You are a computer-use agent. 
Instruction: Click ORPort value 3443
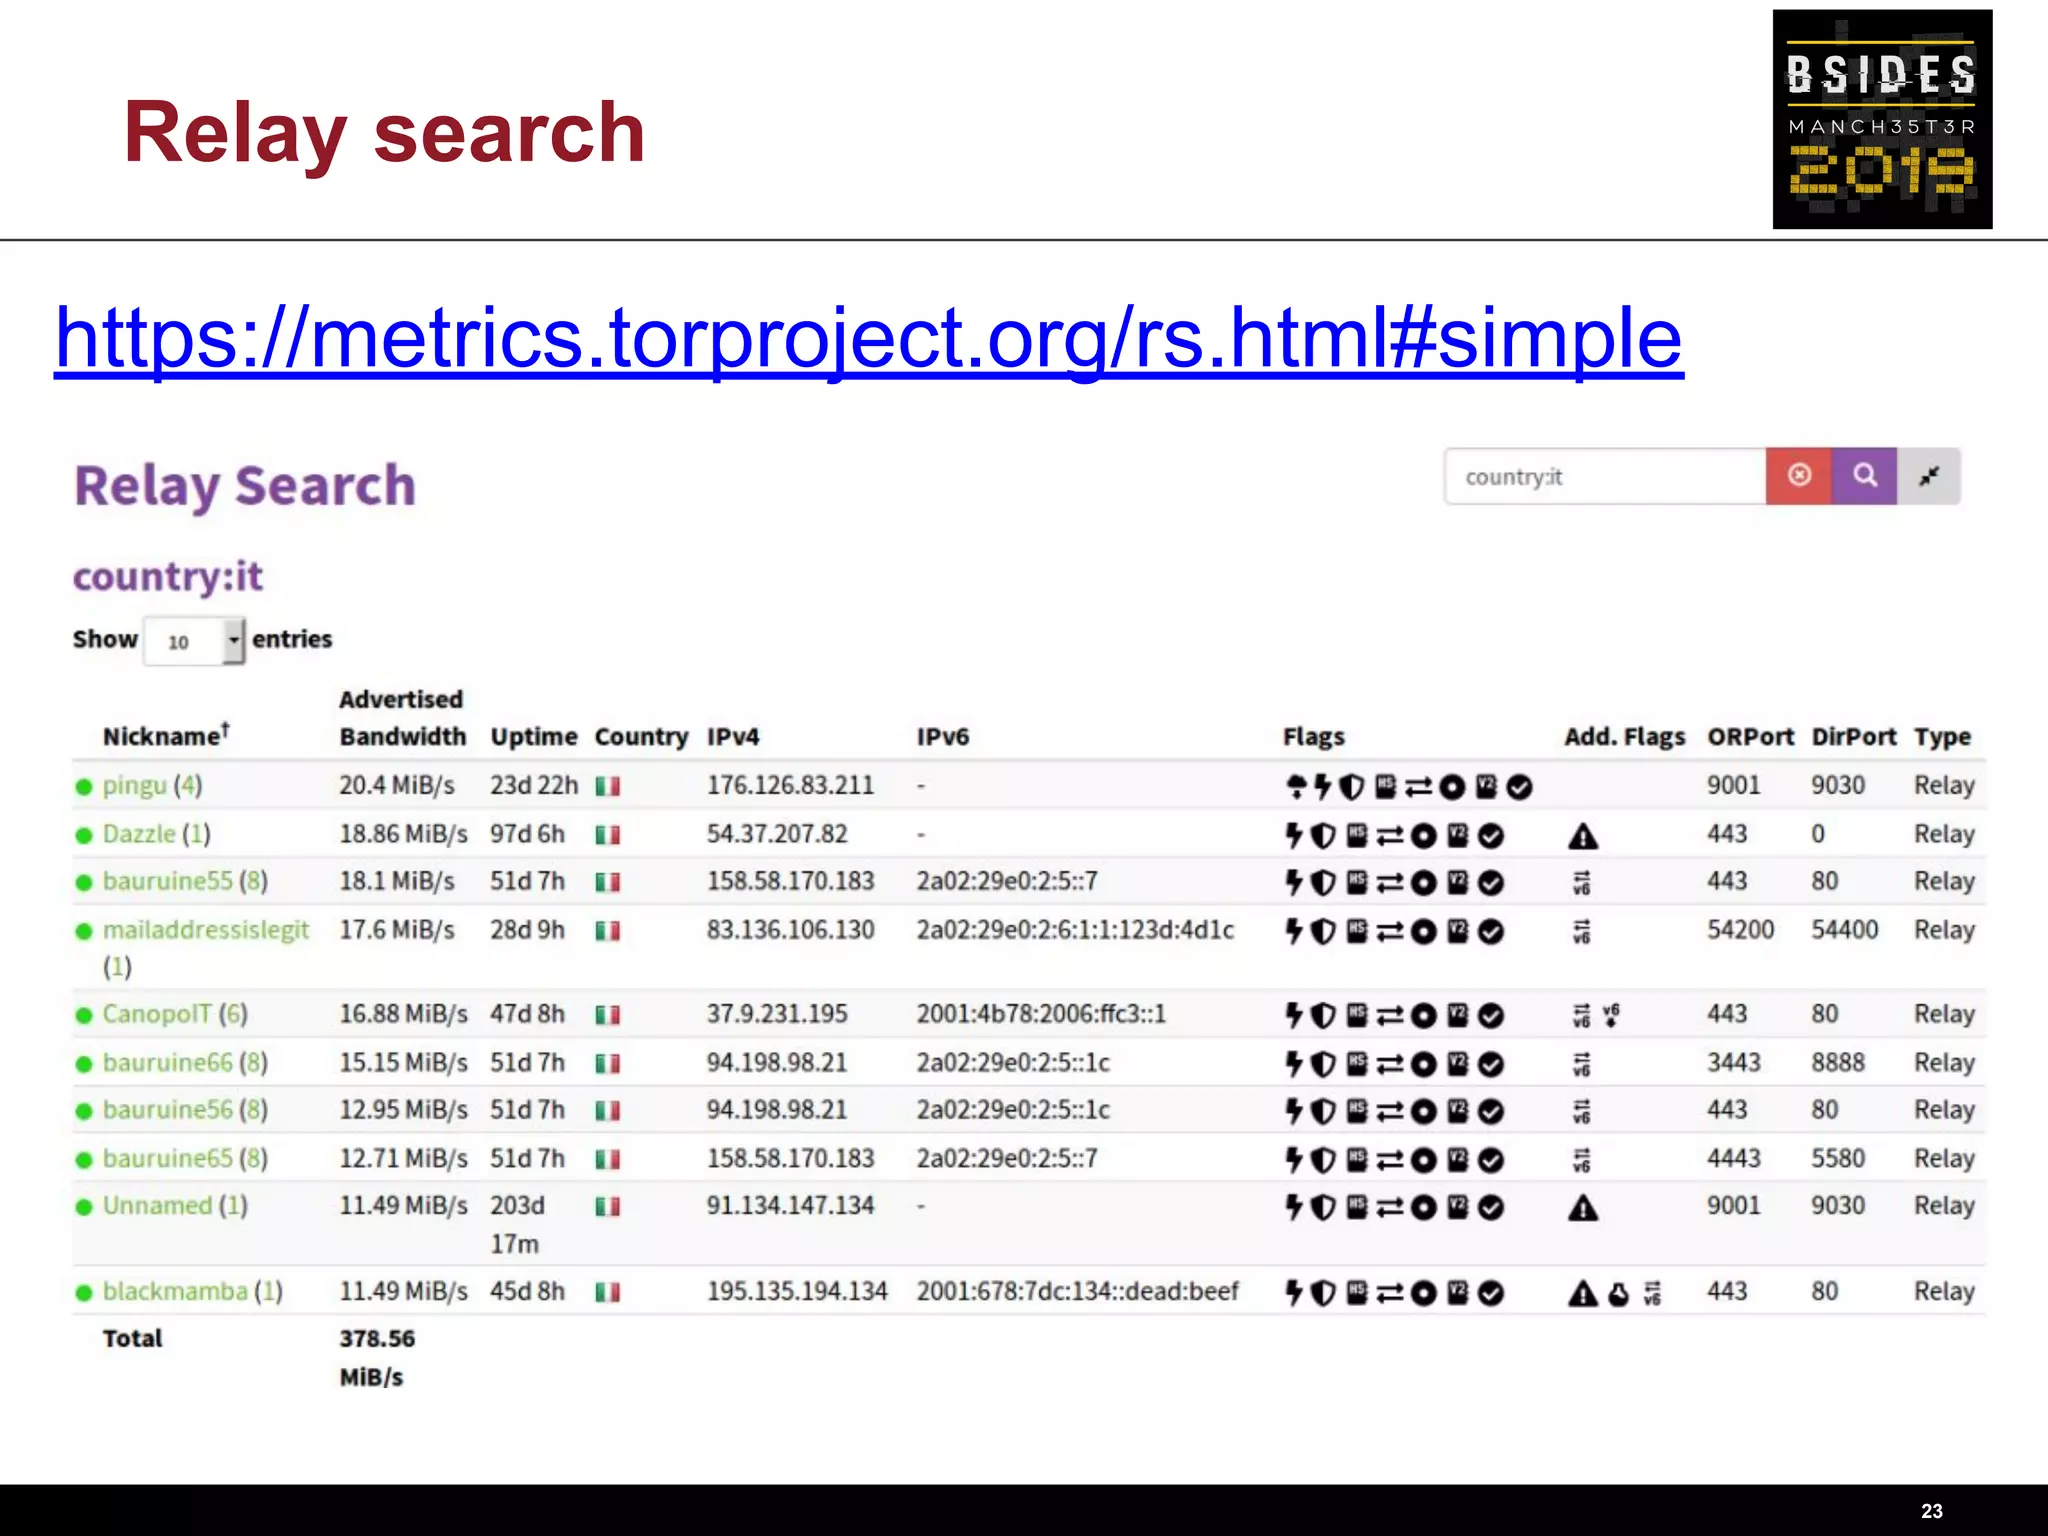click(x=1733, y=1062)
